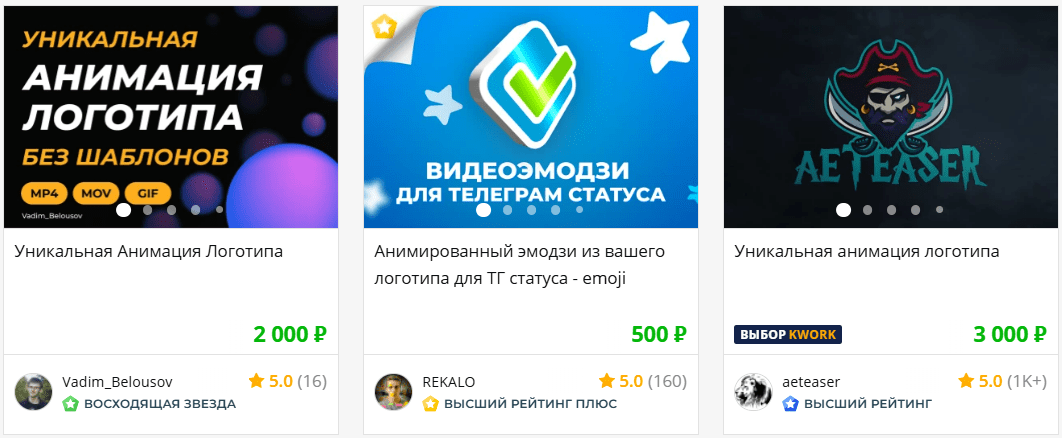Open Vadim_Belousov's profile avatar
The image size is (1062, 438).
pyautogui.click(x=33, y=391)
